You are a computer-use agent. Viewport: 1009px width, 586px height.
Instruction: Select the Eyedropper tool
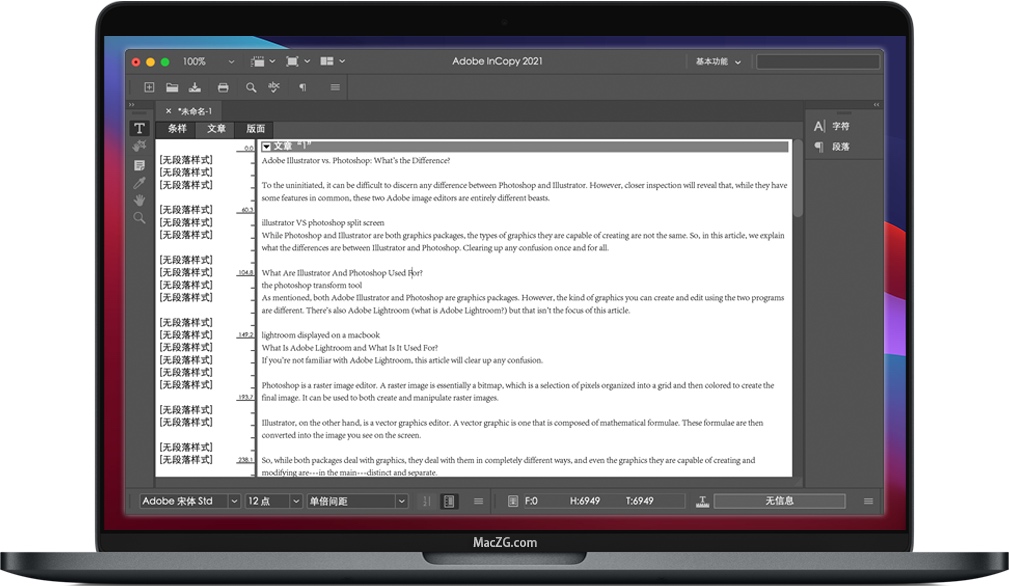click(x=139, y=183)
